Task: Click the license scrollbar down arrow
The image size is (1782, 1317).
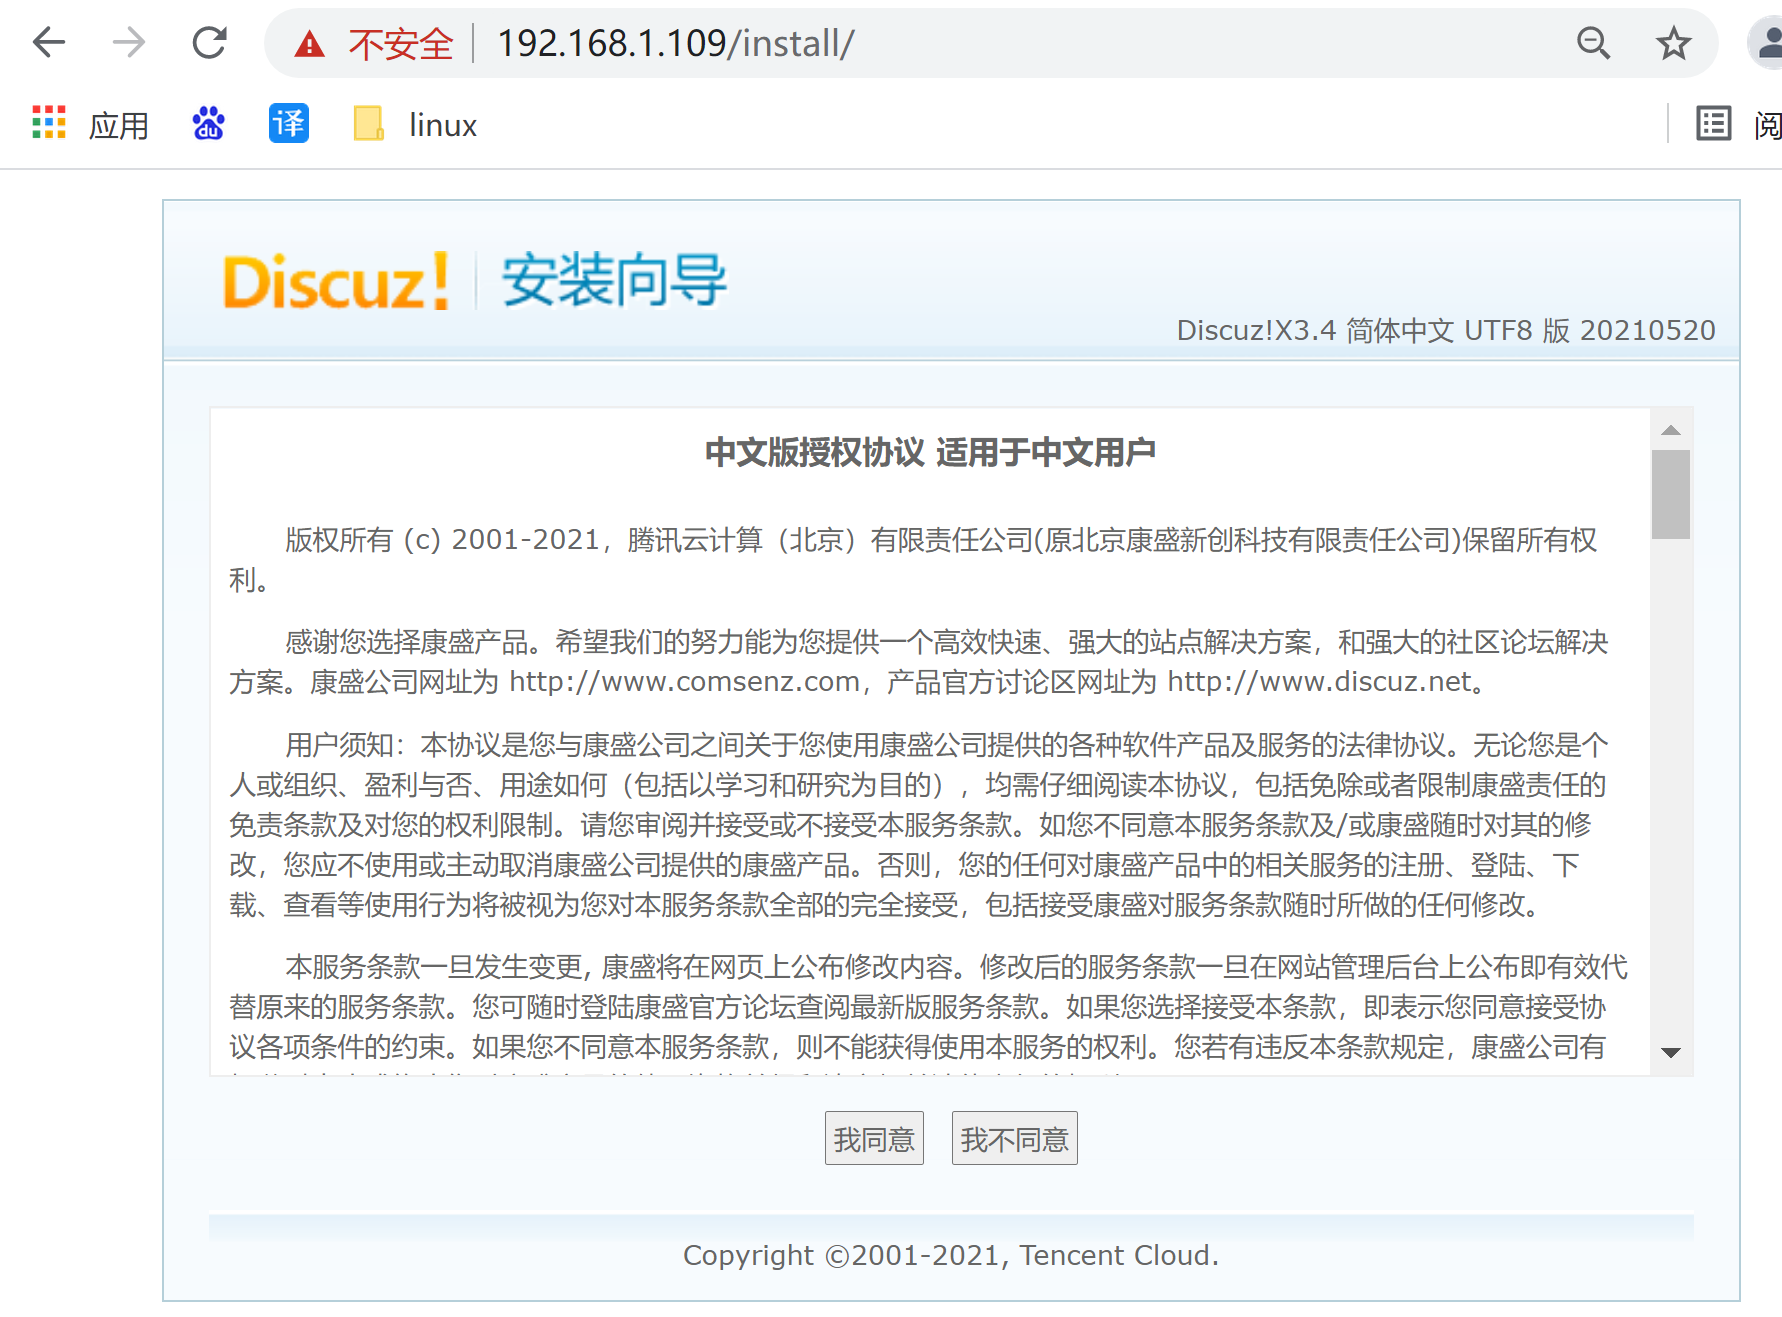Action: pos(1670,1052)
